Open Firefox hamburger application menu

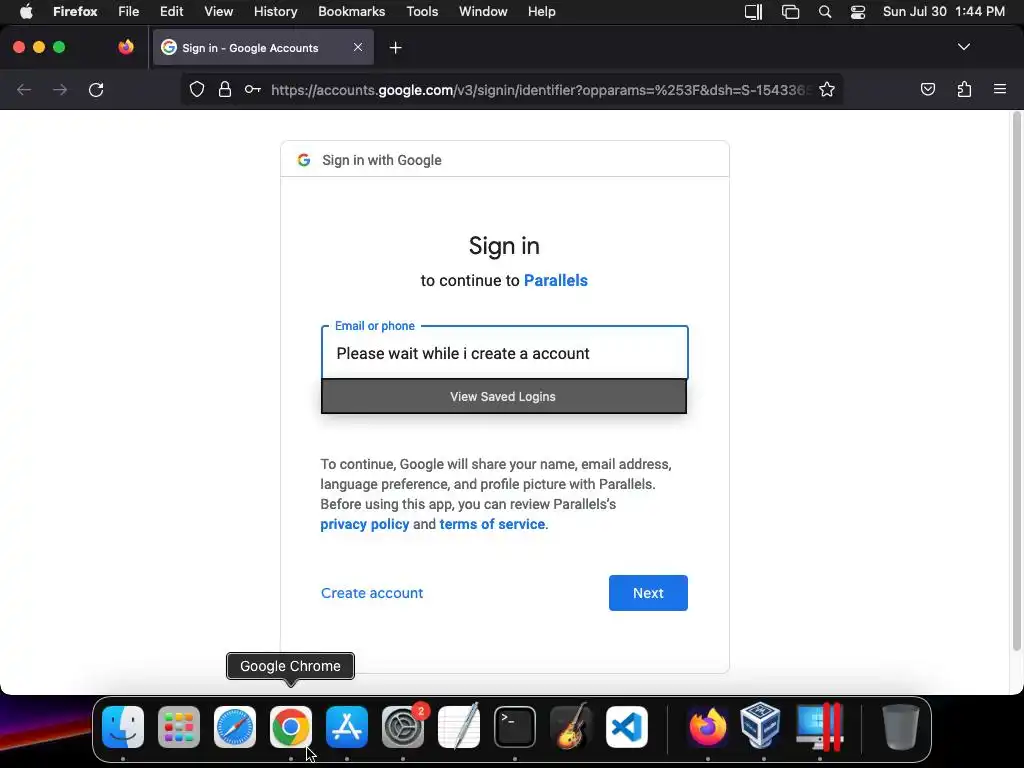[x=1000, y=89]
